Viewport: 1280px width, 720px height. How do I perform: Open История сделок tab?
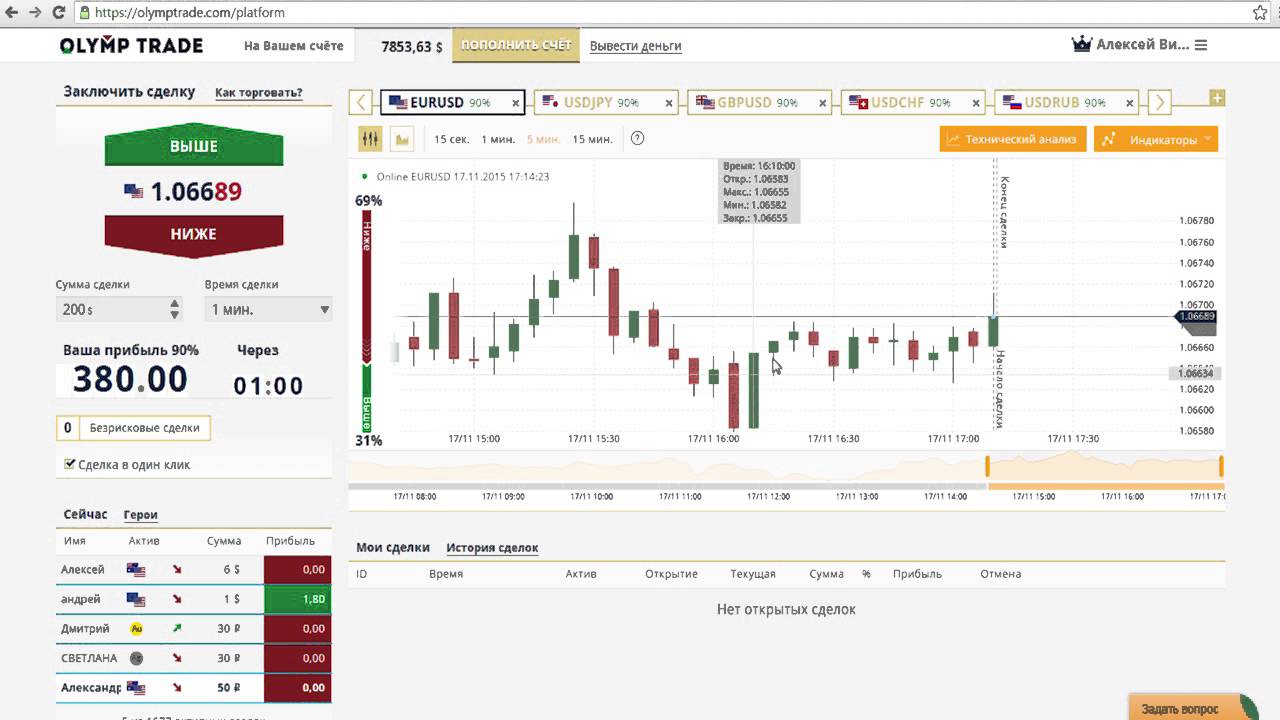[x=492, y=547]
